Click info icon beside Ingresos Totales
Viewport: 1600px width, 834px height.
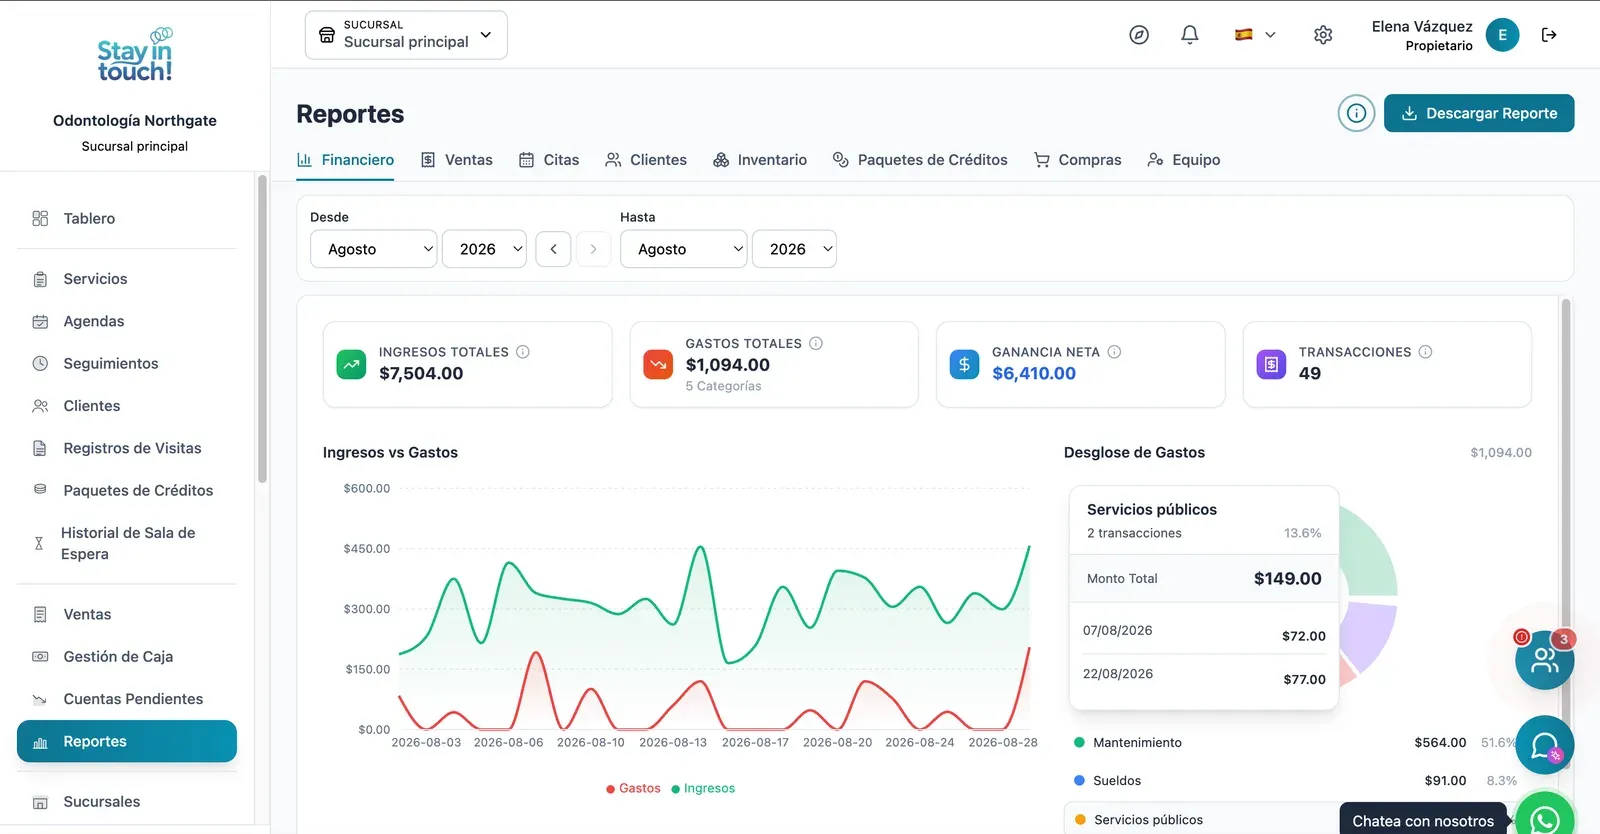523,352
